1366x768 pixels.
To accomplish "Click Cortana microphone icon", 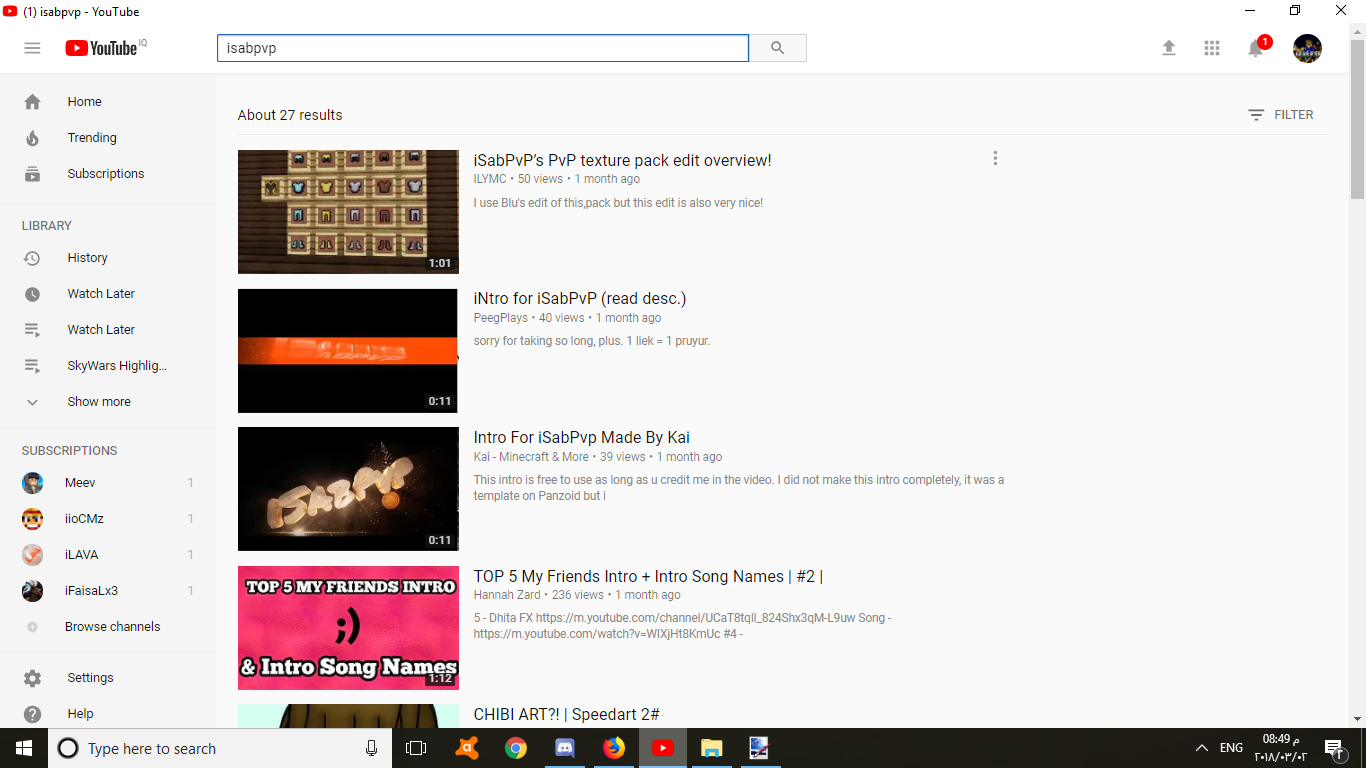I will point(371,748).
